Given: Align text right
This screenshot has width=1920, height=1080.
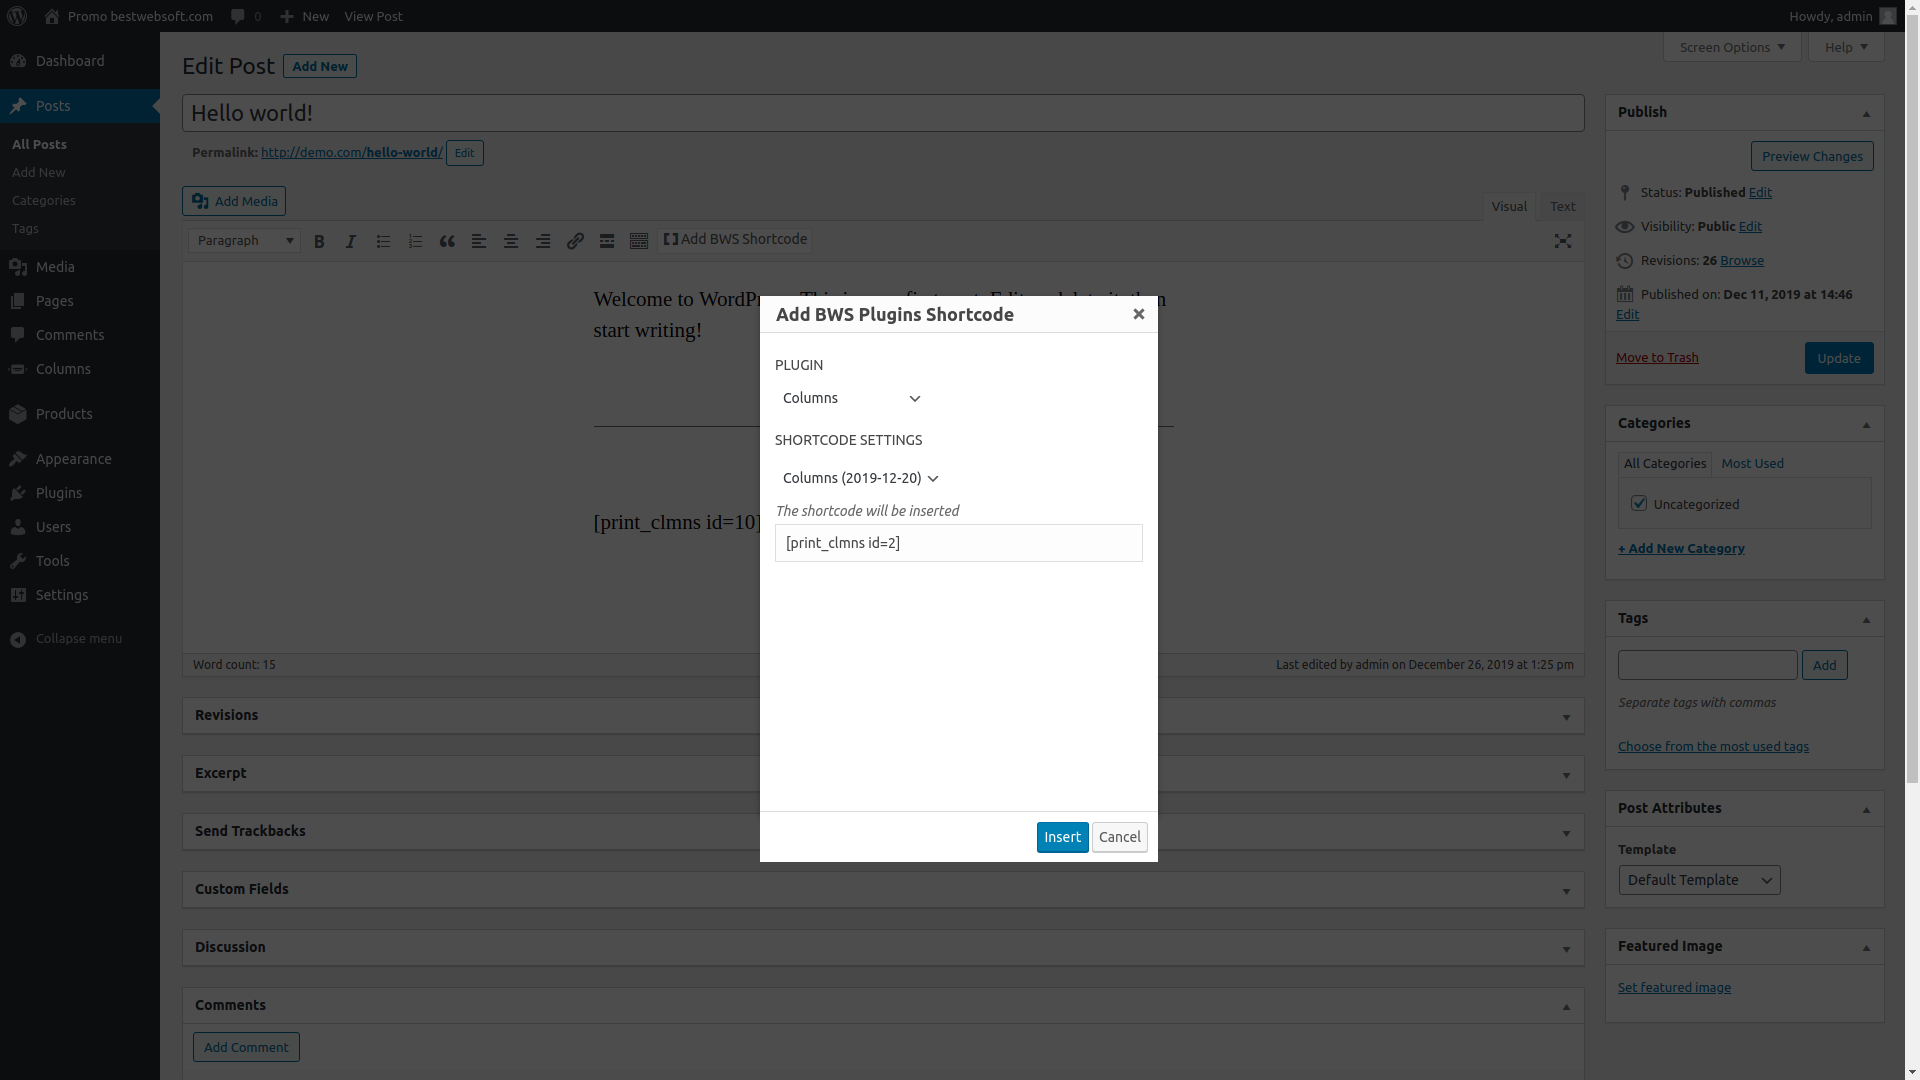Looking at the screenshot, I should click(543, 241).
